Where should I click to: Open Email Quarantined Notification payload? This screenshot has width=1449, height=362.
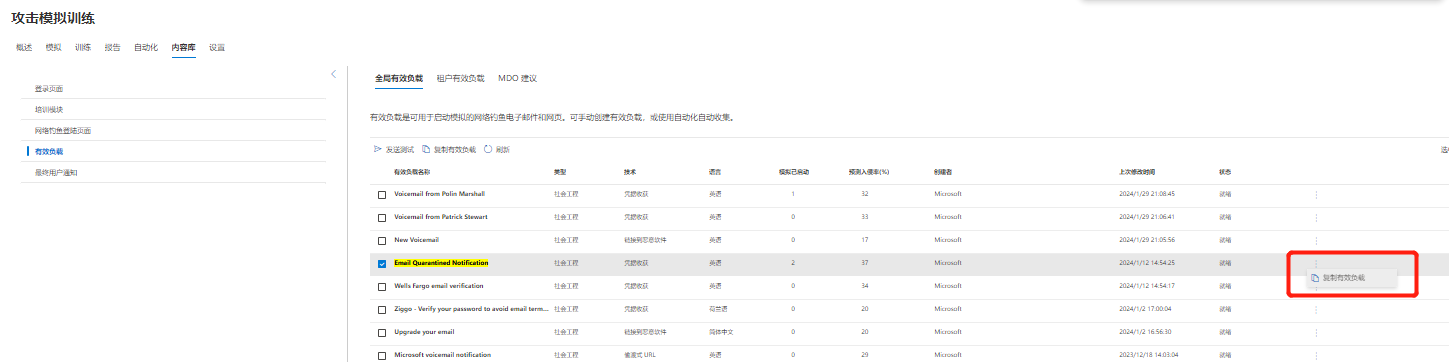(x=441, y=263)
